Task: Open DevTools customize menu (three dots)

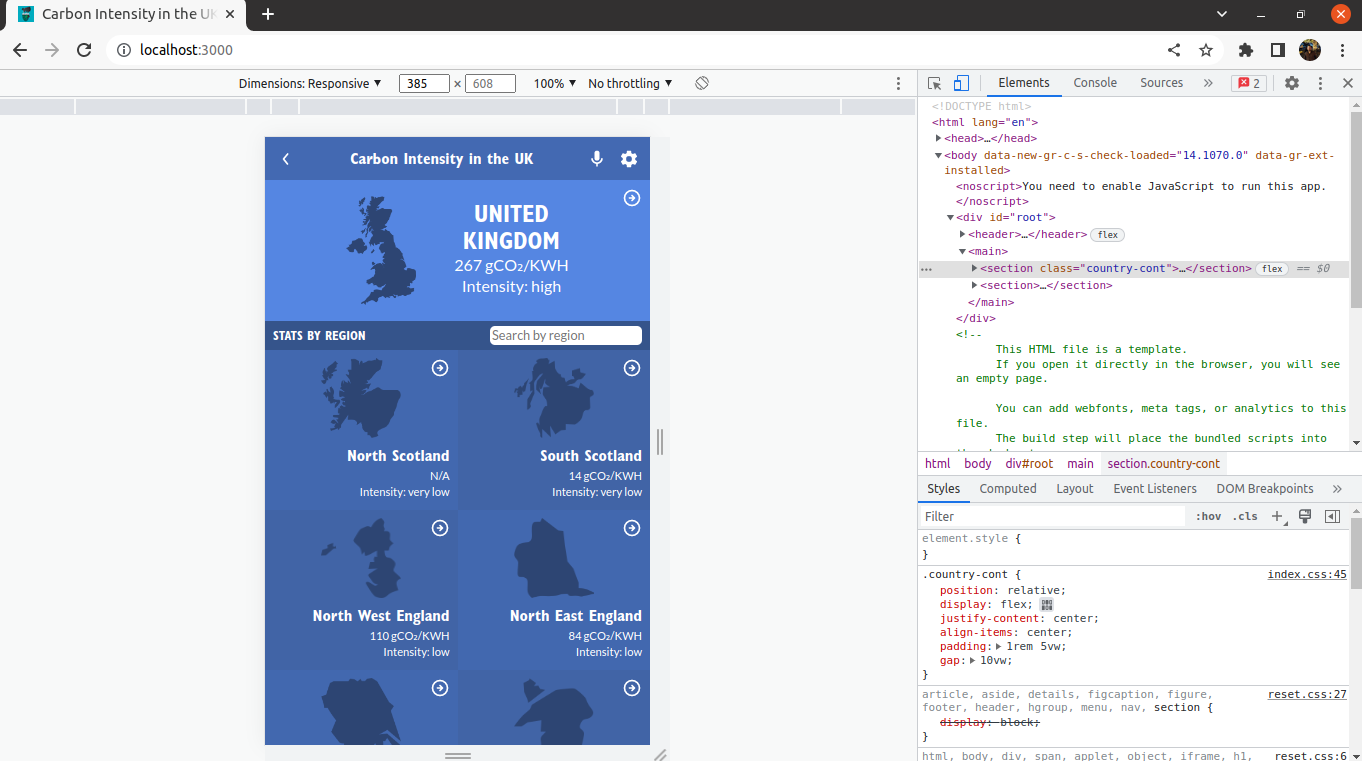Action: (1320, 83)
